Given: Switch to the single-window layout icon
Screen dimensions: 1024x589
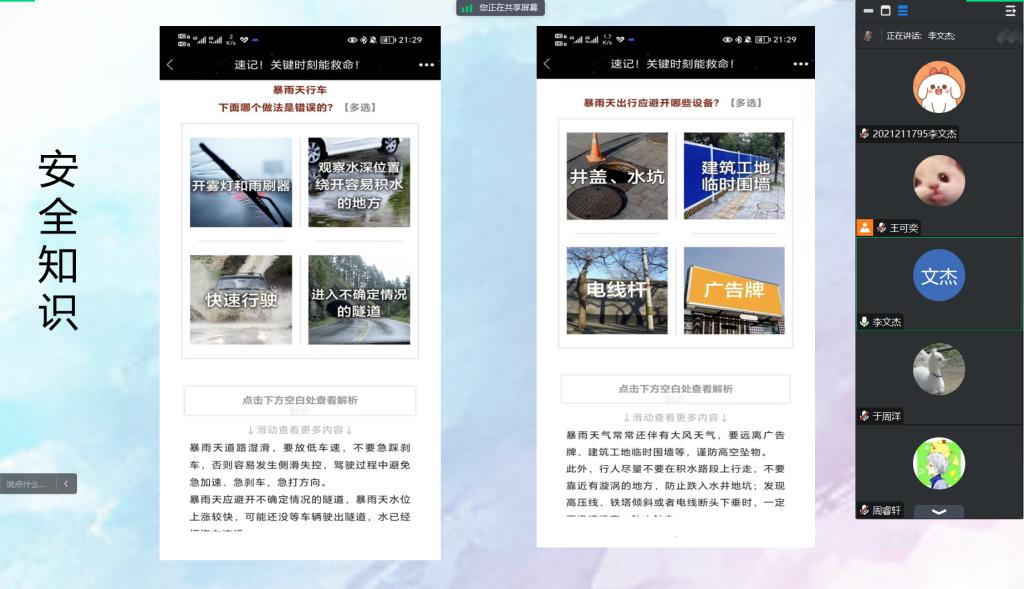Looking at the screenshot, I should point(885,11).
